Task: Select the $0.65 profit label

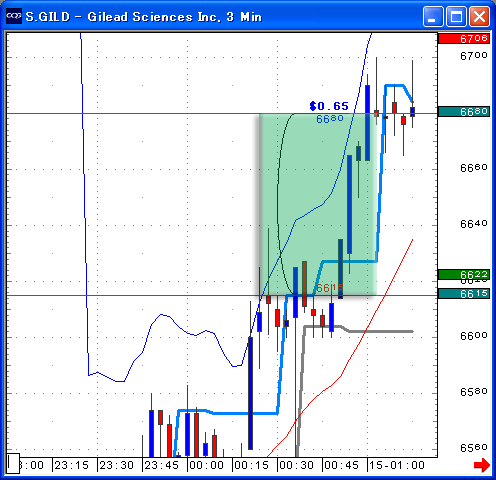Action: click(x=329, y=106)
